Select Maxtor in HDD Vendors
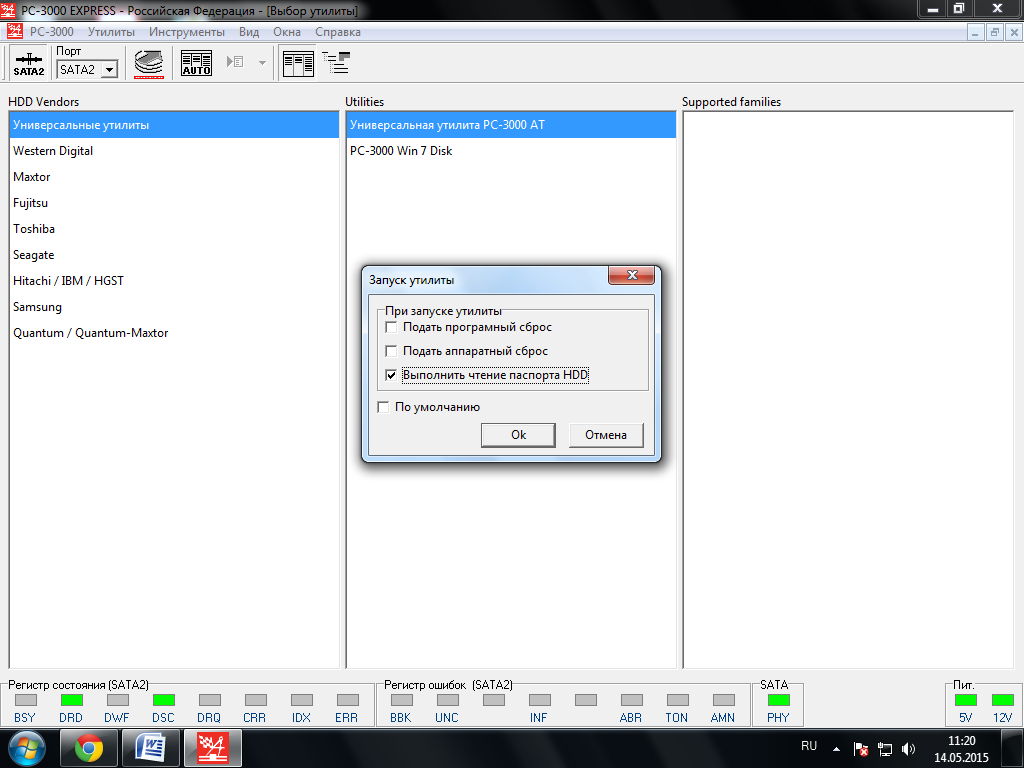The image size is (1024, 768). (x=174, y=177)
